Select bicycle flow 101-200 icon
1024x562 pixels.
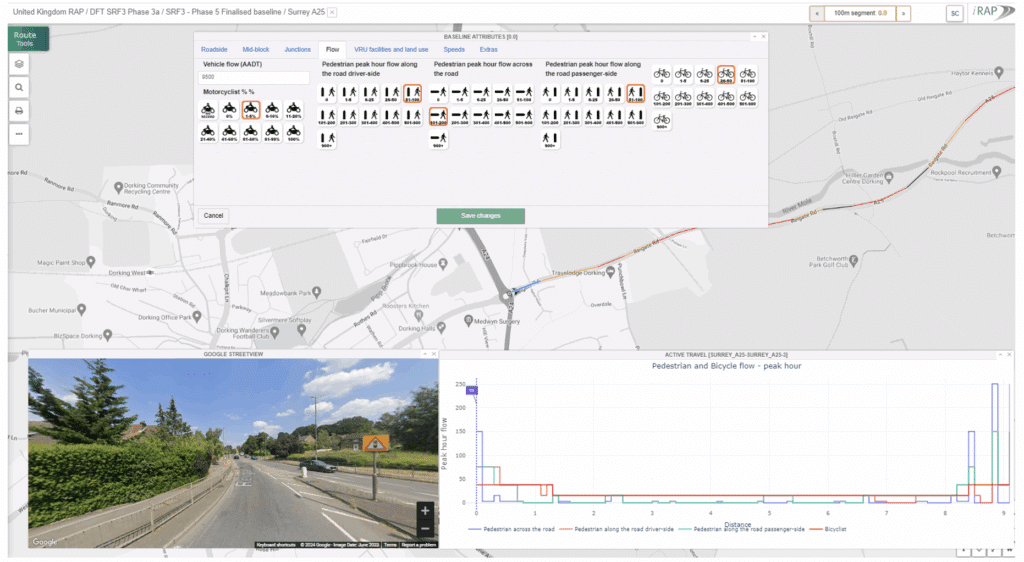point(662,98)
